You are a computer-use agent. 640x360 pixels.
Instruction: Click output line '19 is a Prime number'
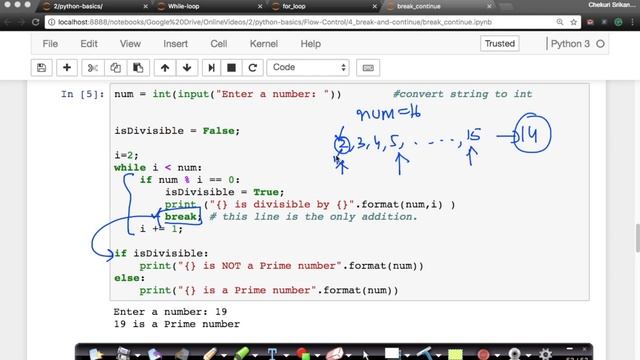click(x=177, y=324)
